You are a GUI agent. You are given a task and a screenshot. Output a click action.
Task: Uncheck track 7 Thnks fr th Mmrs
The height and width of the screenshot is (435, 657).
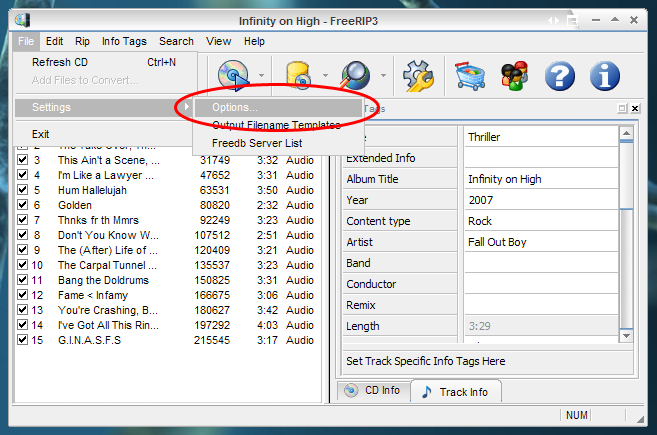[x=22, y=220]
